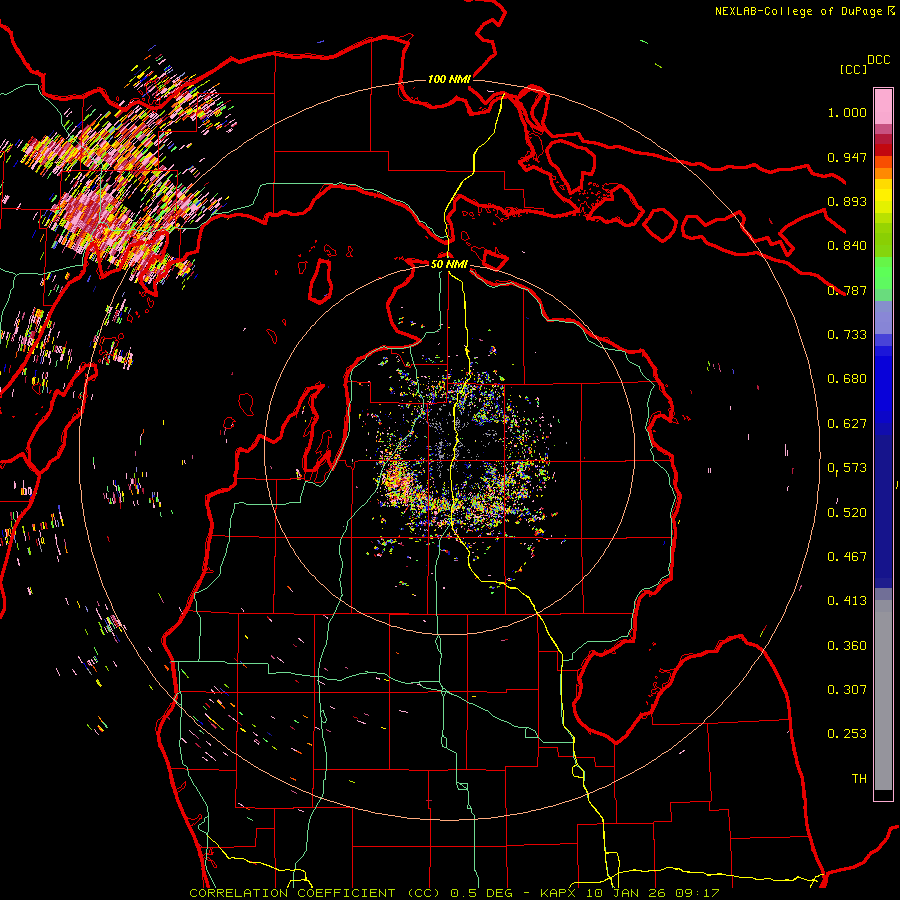The height and width of the screenshot is (900, 900).
Task: Click the 0.253 color scale value
Action: 847,734
